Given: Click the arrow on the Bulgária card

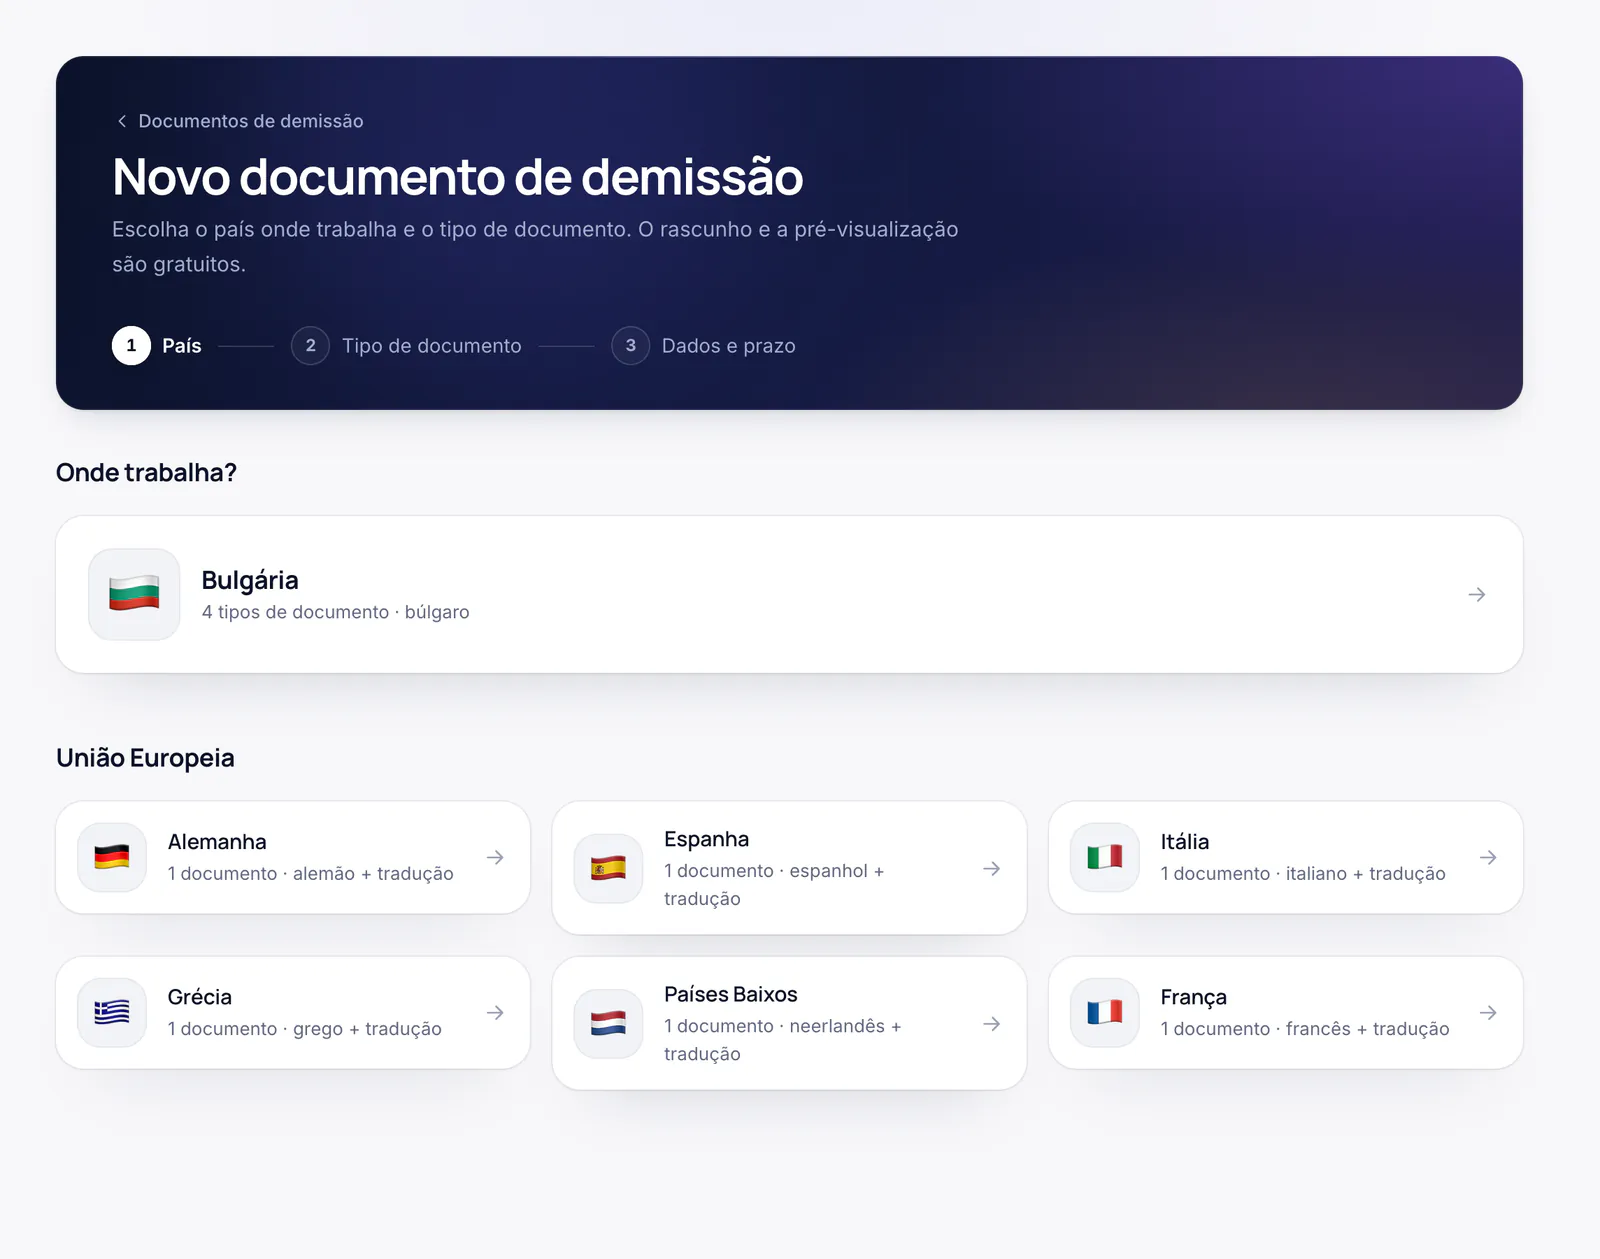Looking at the screenshot, I should (1477, 594).
